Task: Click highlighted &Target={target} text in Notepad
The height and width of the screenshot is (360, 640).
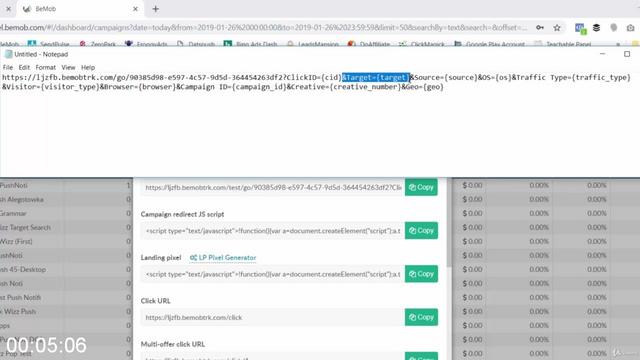Action: [x=376, y=78]
